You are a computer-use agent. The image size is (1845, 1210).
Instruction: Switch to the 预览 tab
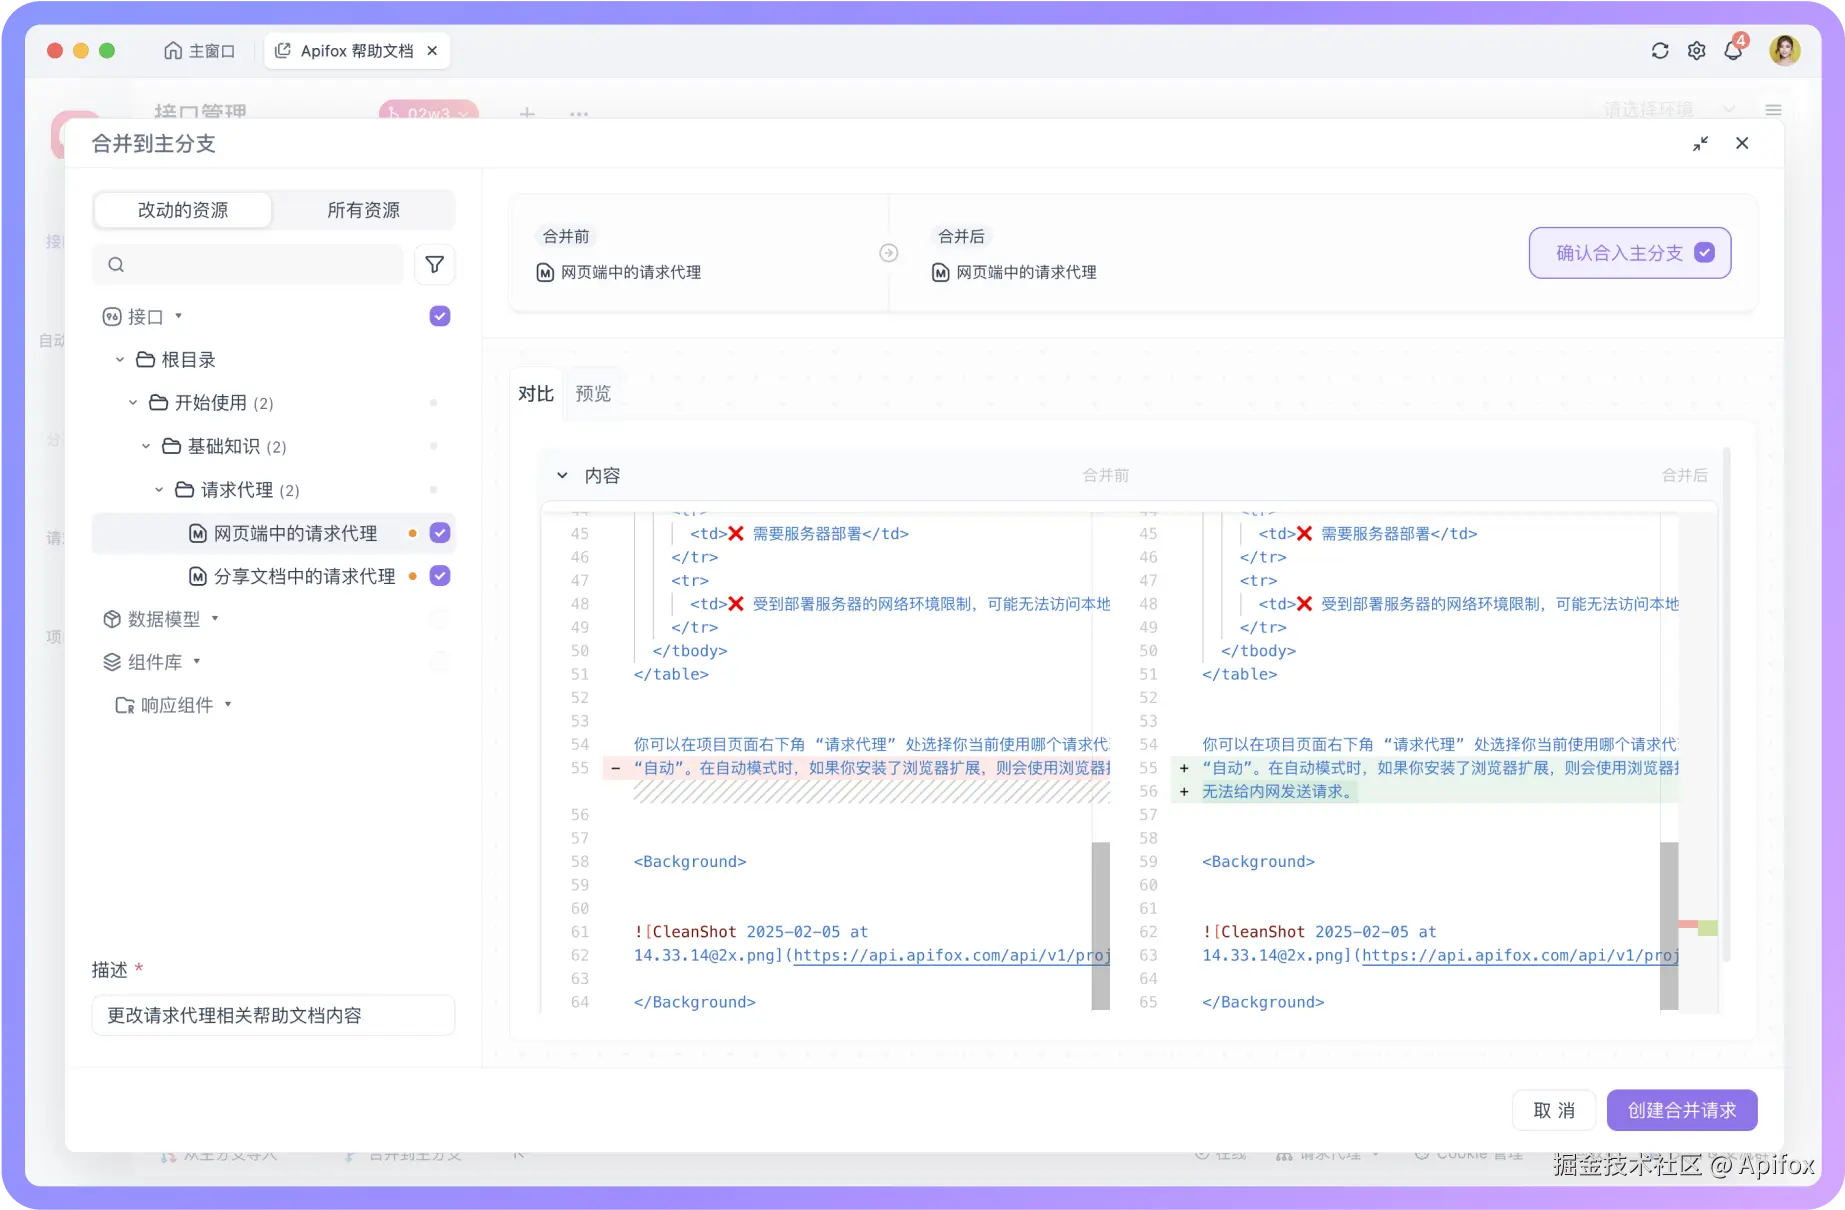pos(593,392)
